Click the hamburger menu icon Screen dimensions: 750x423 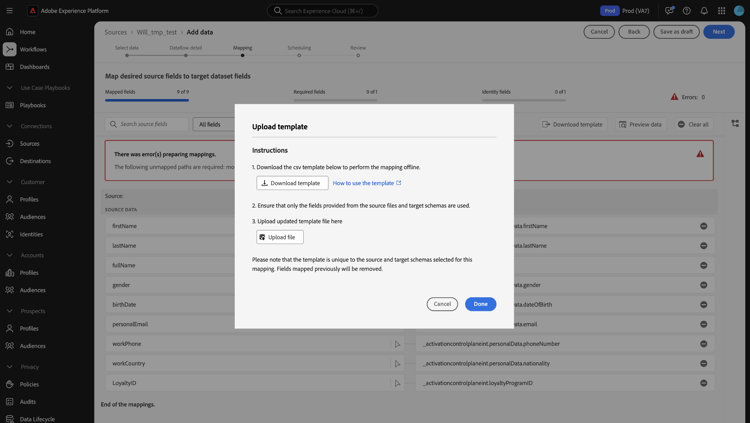(10, 11)
